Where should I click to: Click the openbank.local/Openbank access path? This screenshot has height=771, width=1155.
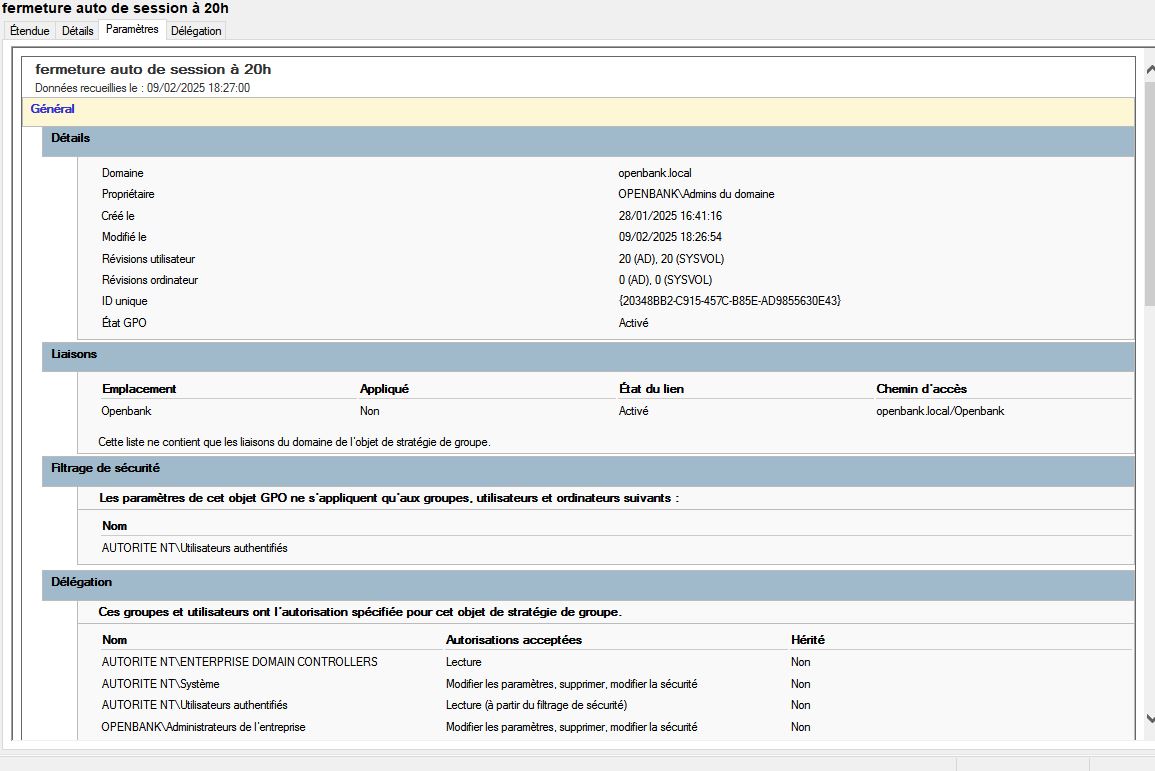coord(940,411)
